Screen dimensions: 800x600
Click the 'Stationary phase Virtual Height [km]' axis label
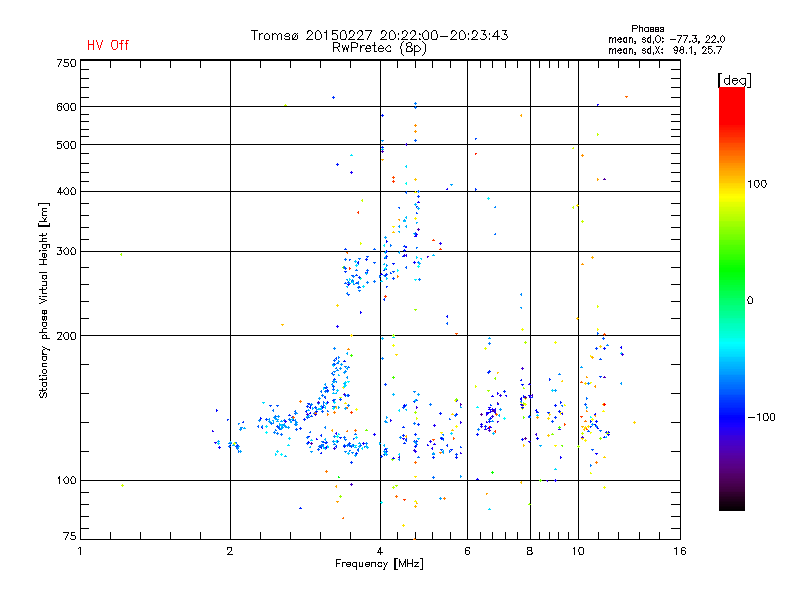44,300
